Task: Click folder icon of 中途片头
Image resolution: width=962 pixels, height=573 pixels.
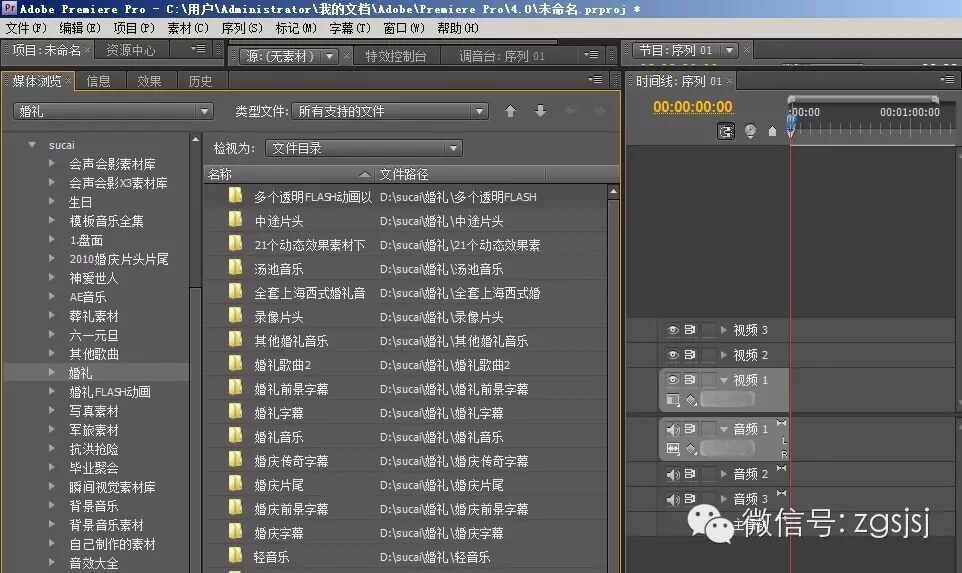Action: 235,220
